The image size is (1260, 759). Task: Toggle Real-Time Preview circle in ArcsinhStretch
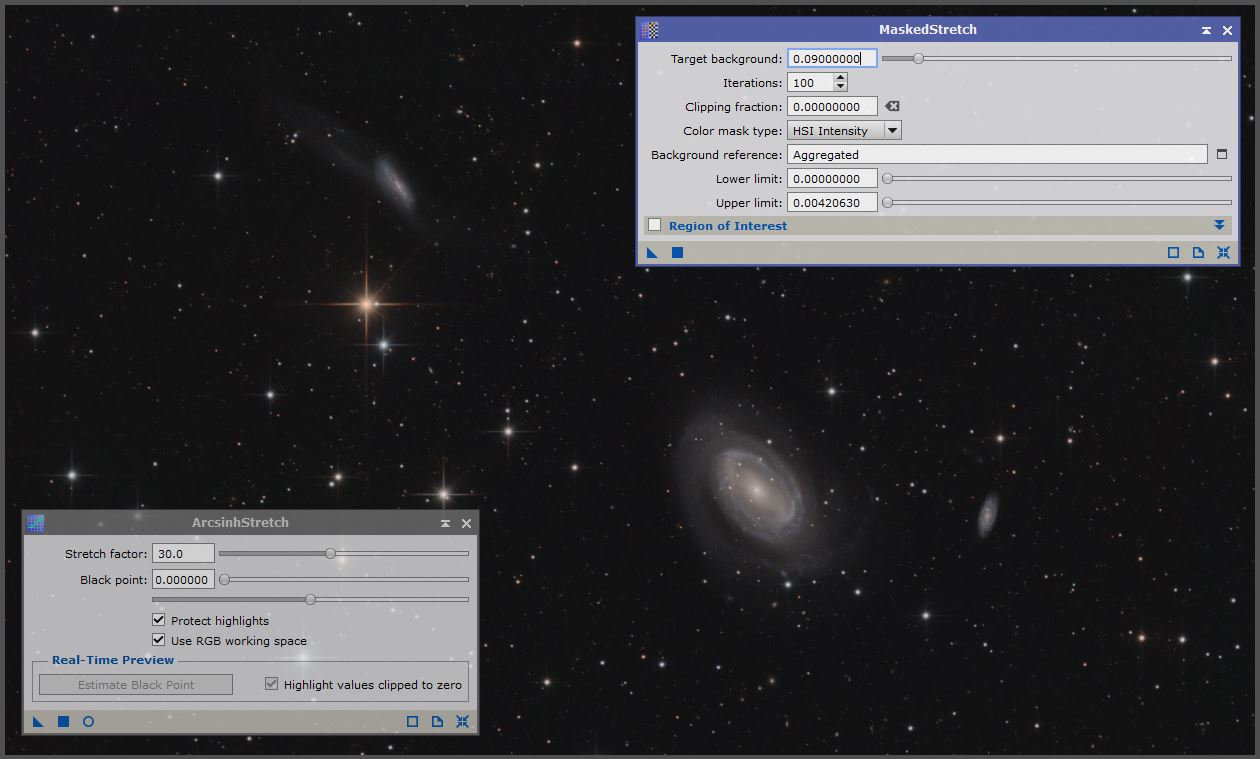(88, 721)
